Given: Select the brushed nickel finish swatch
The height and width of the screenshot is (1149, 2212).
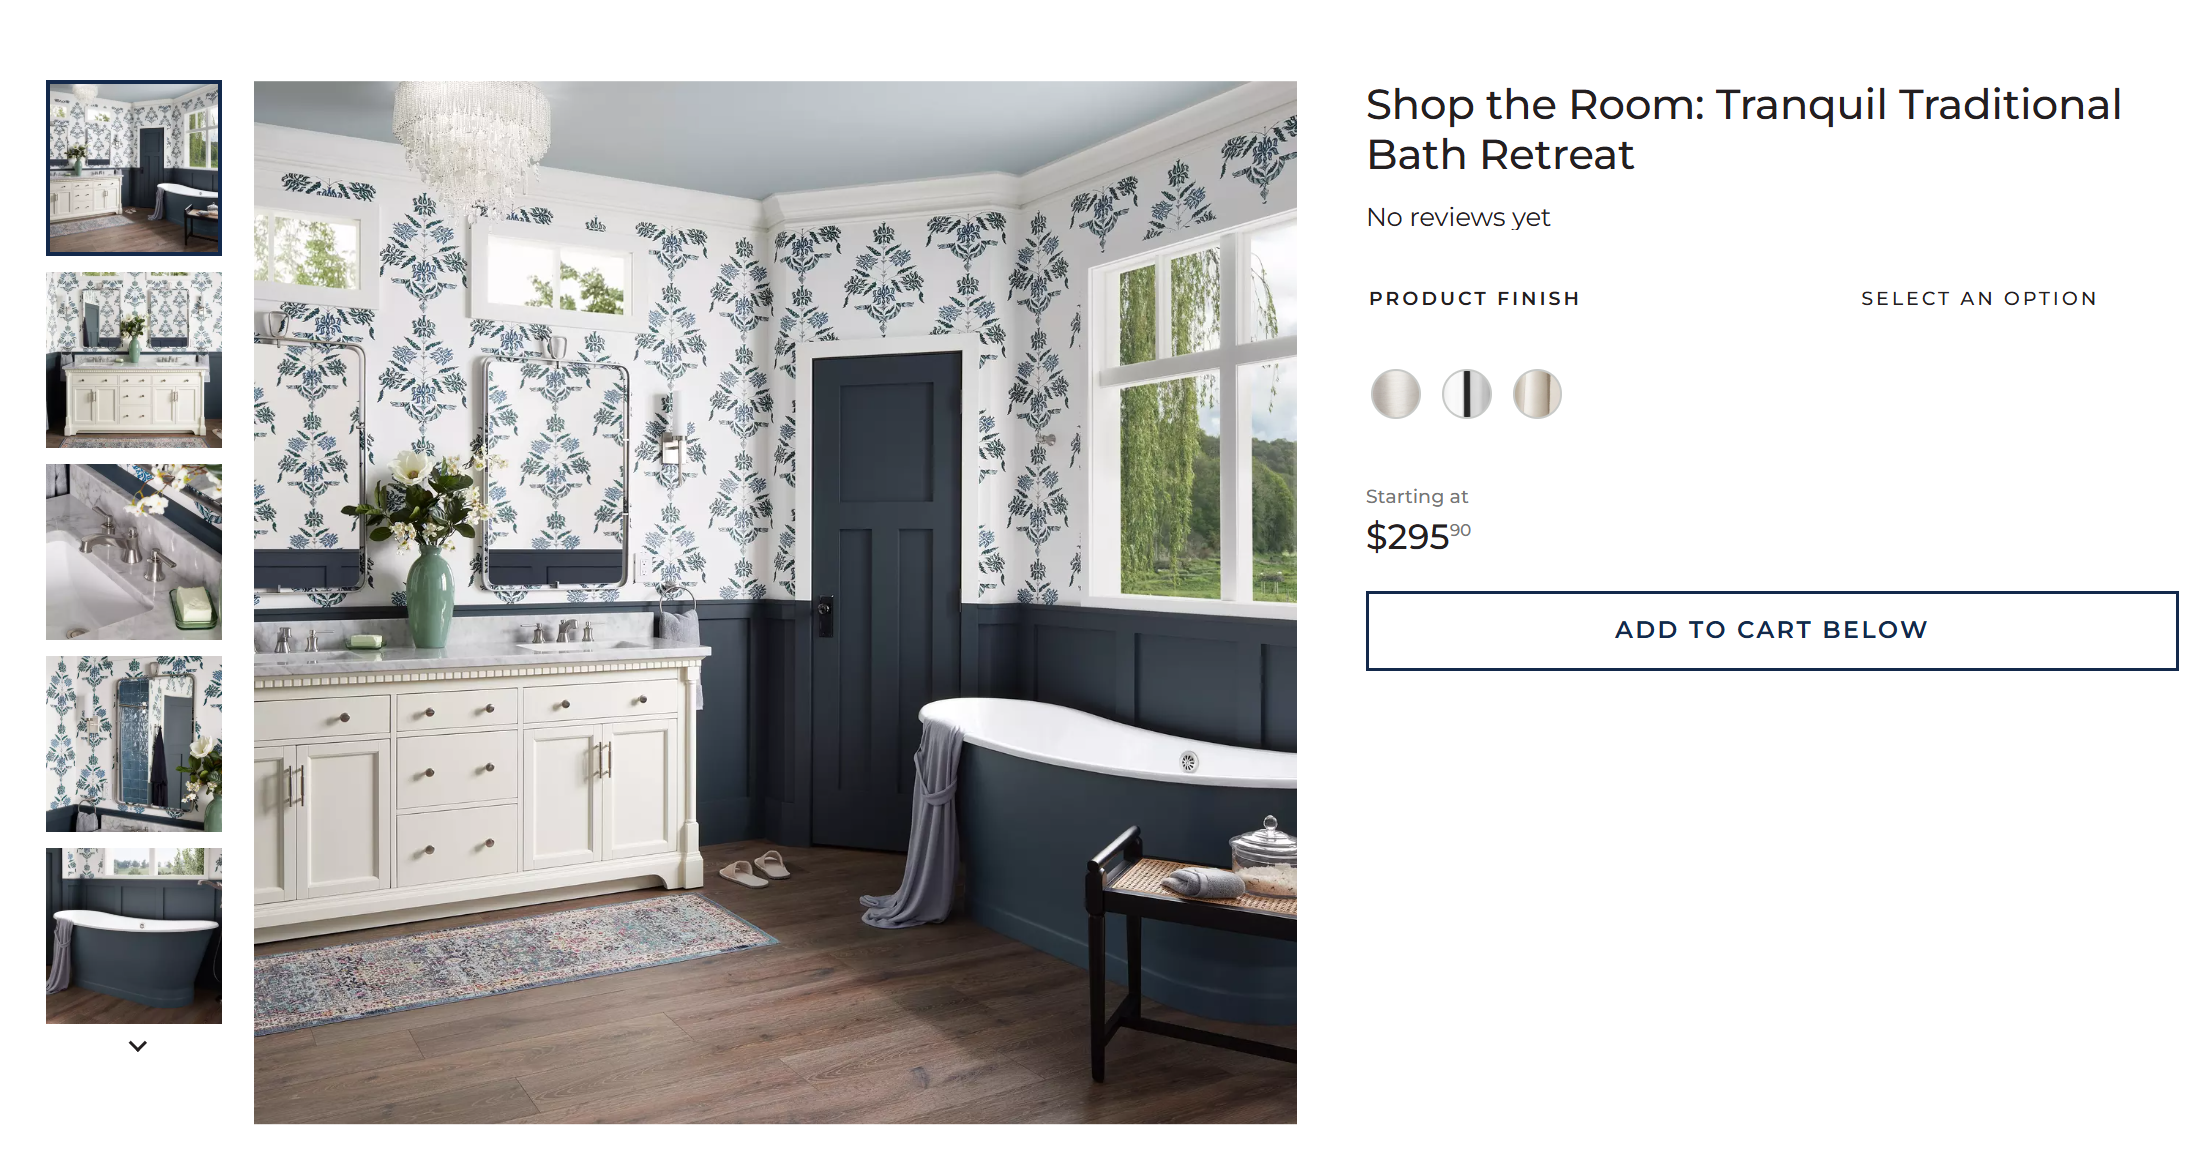Looking at the screenshot, I should (1395, 393).
